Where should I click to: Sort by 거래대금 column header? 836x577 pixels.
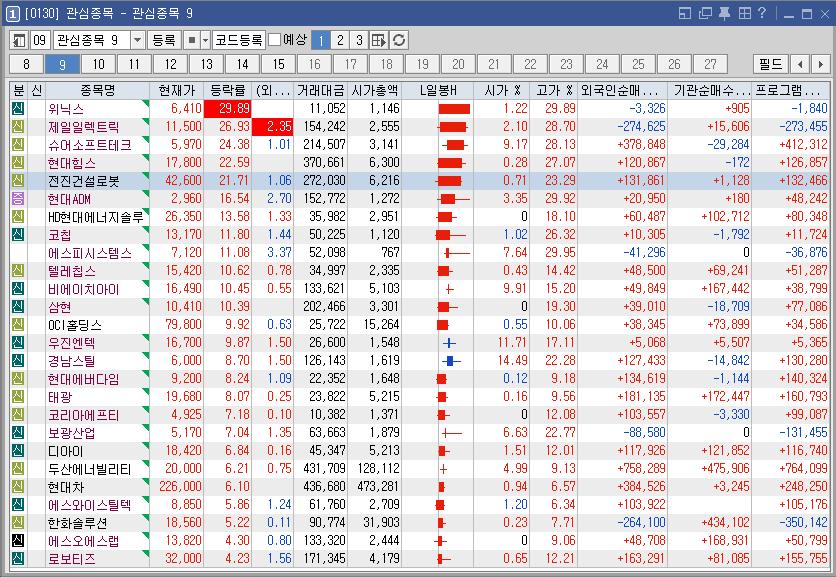[320, 91]
